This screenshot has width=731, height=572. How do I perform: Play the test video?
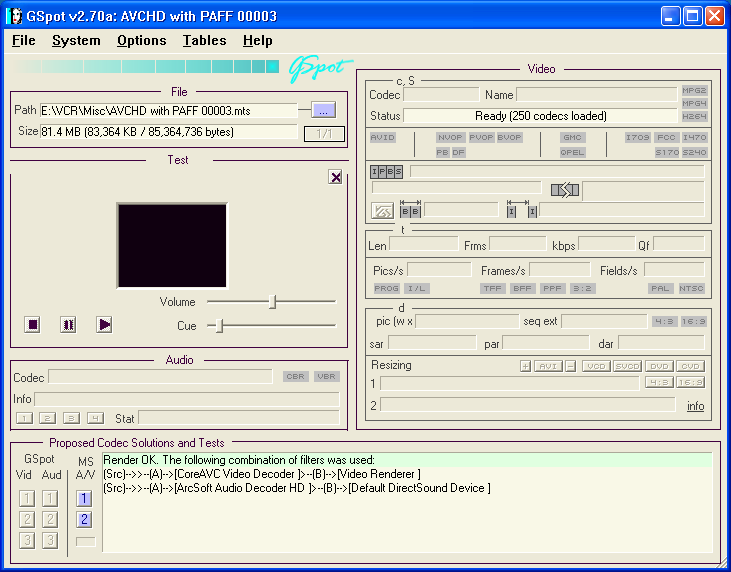[x=104, y=324]
